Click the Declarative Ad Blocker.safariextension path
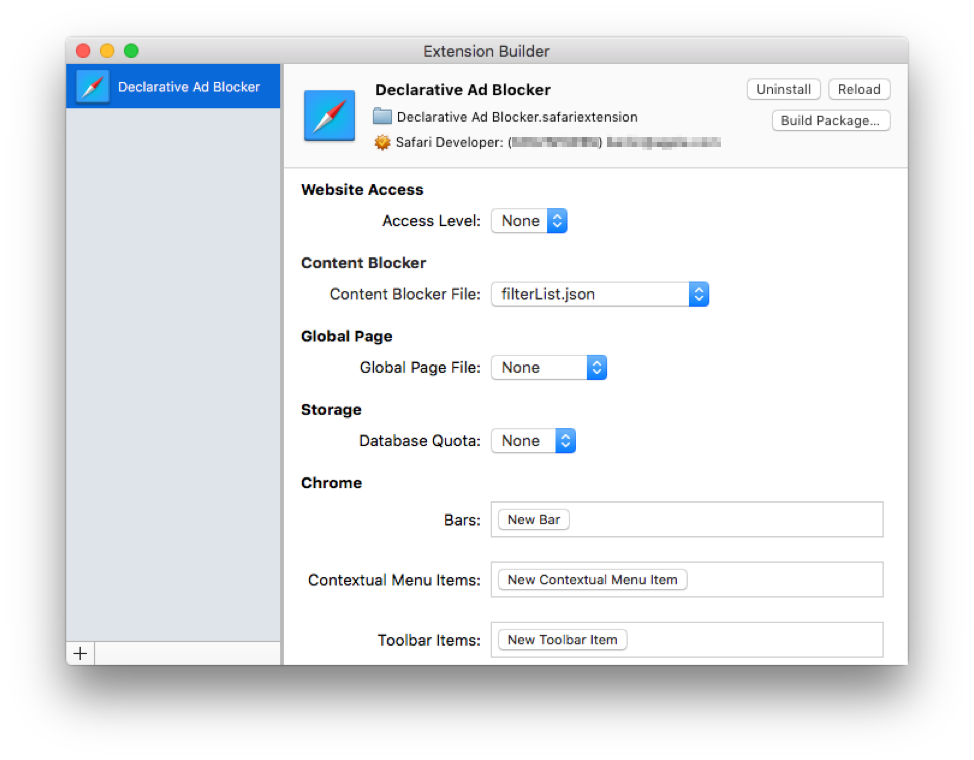The width and height of the screenshot is (974, 760). click(x=516, y=117)
